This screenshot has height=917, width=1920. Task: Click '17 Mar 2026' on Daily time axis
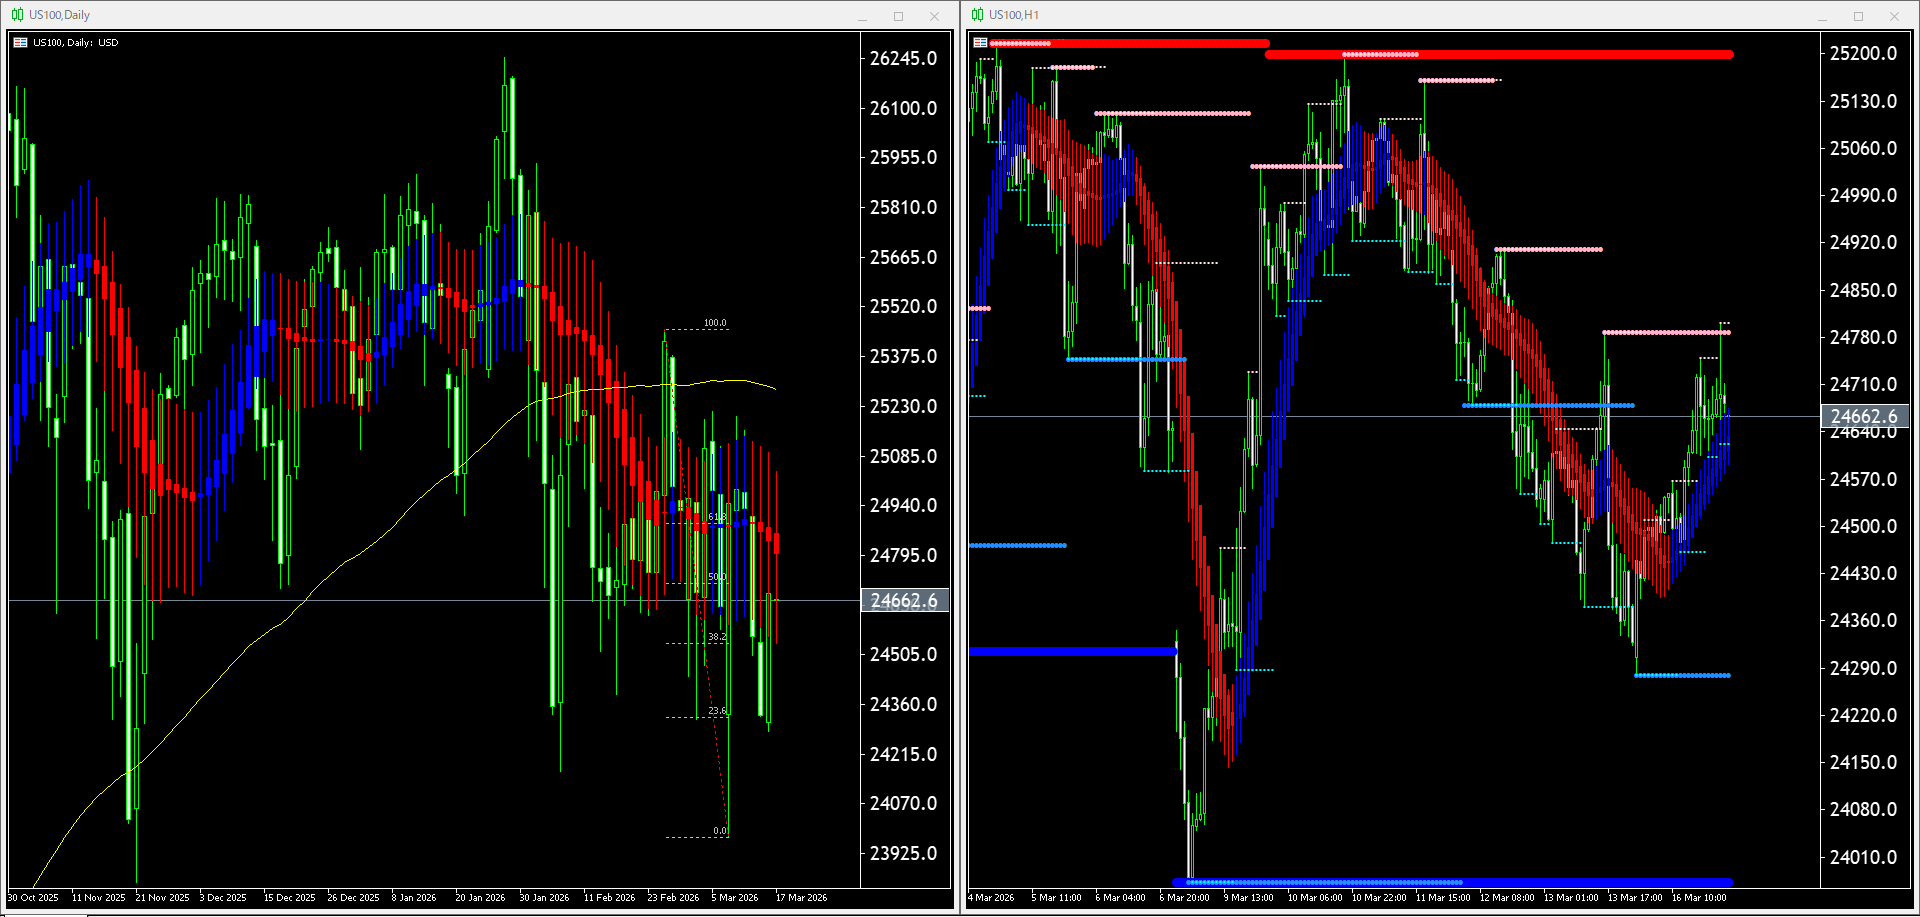coord(802,898)
